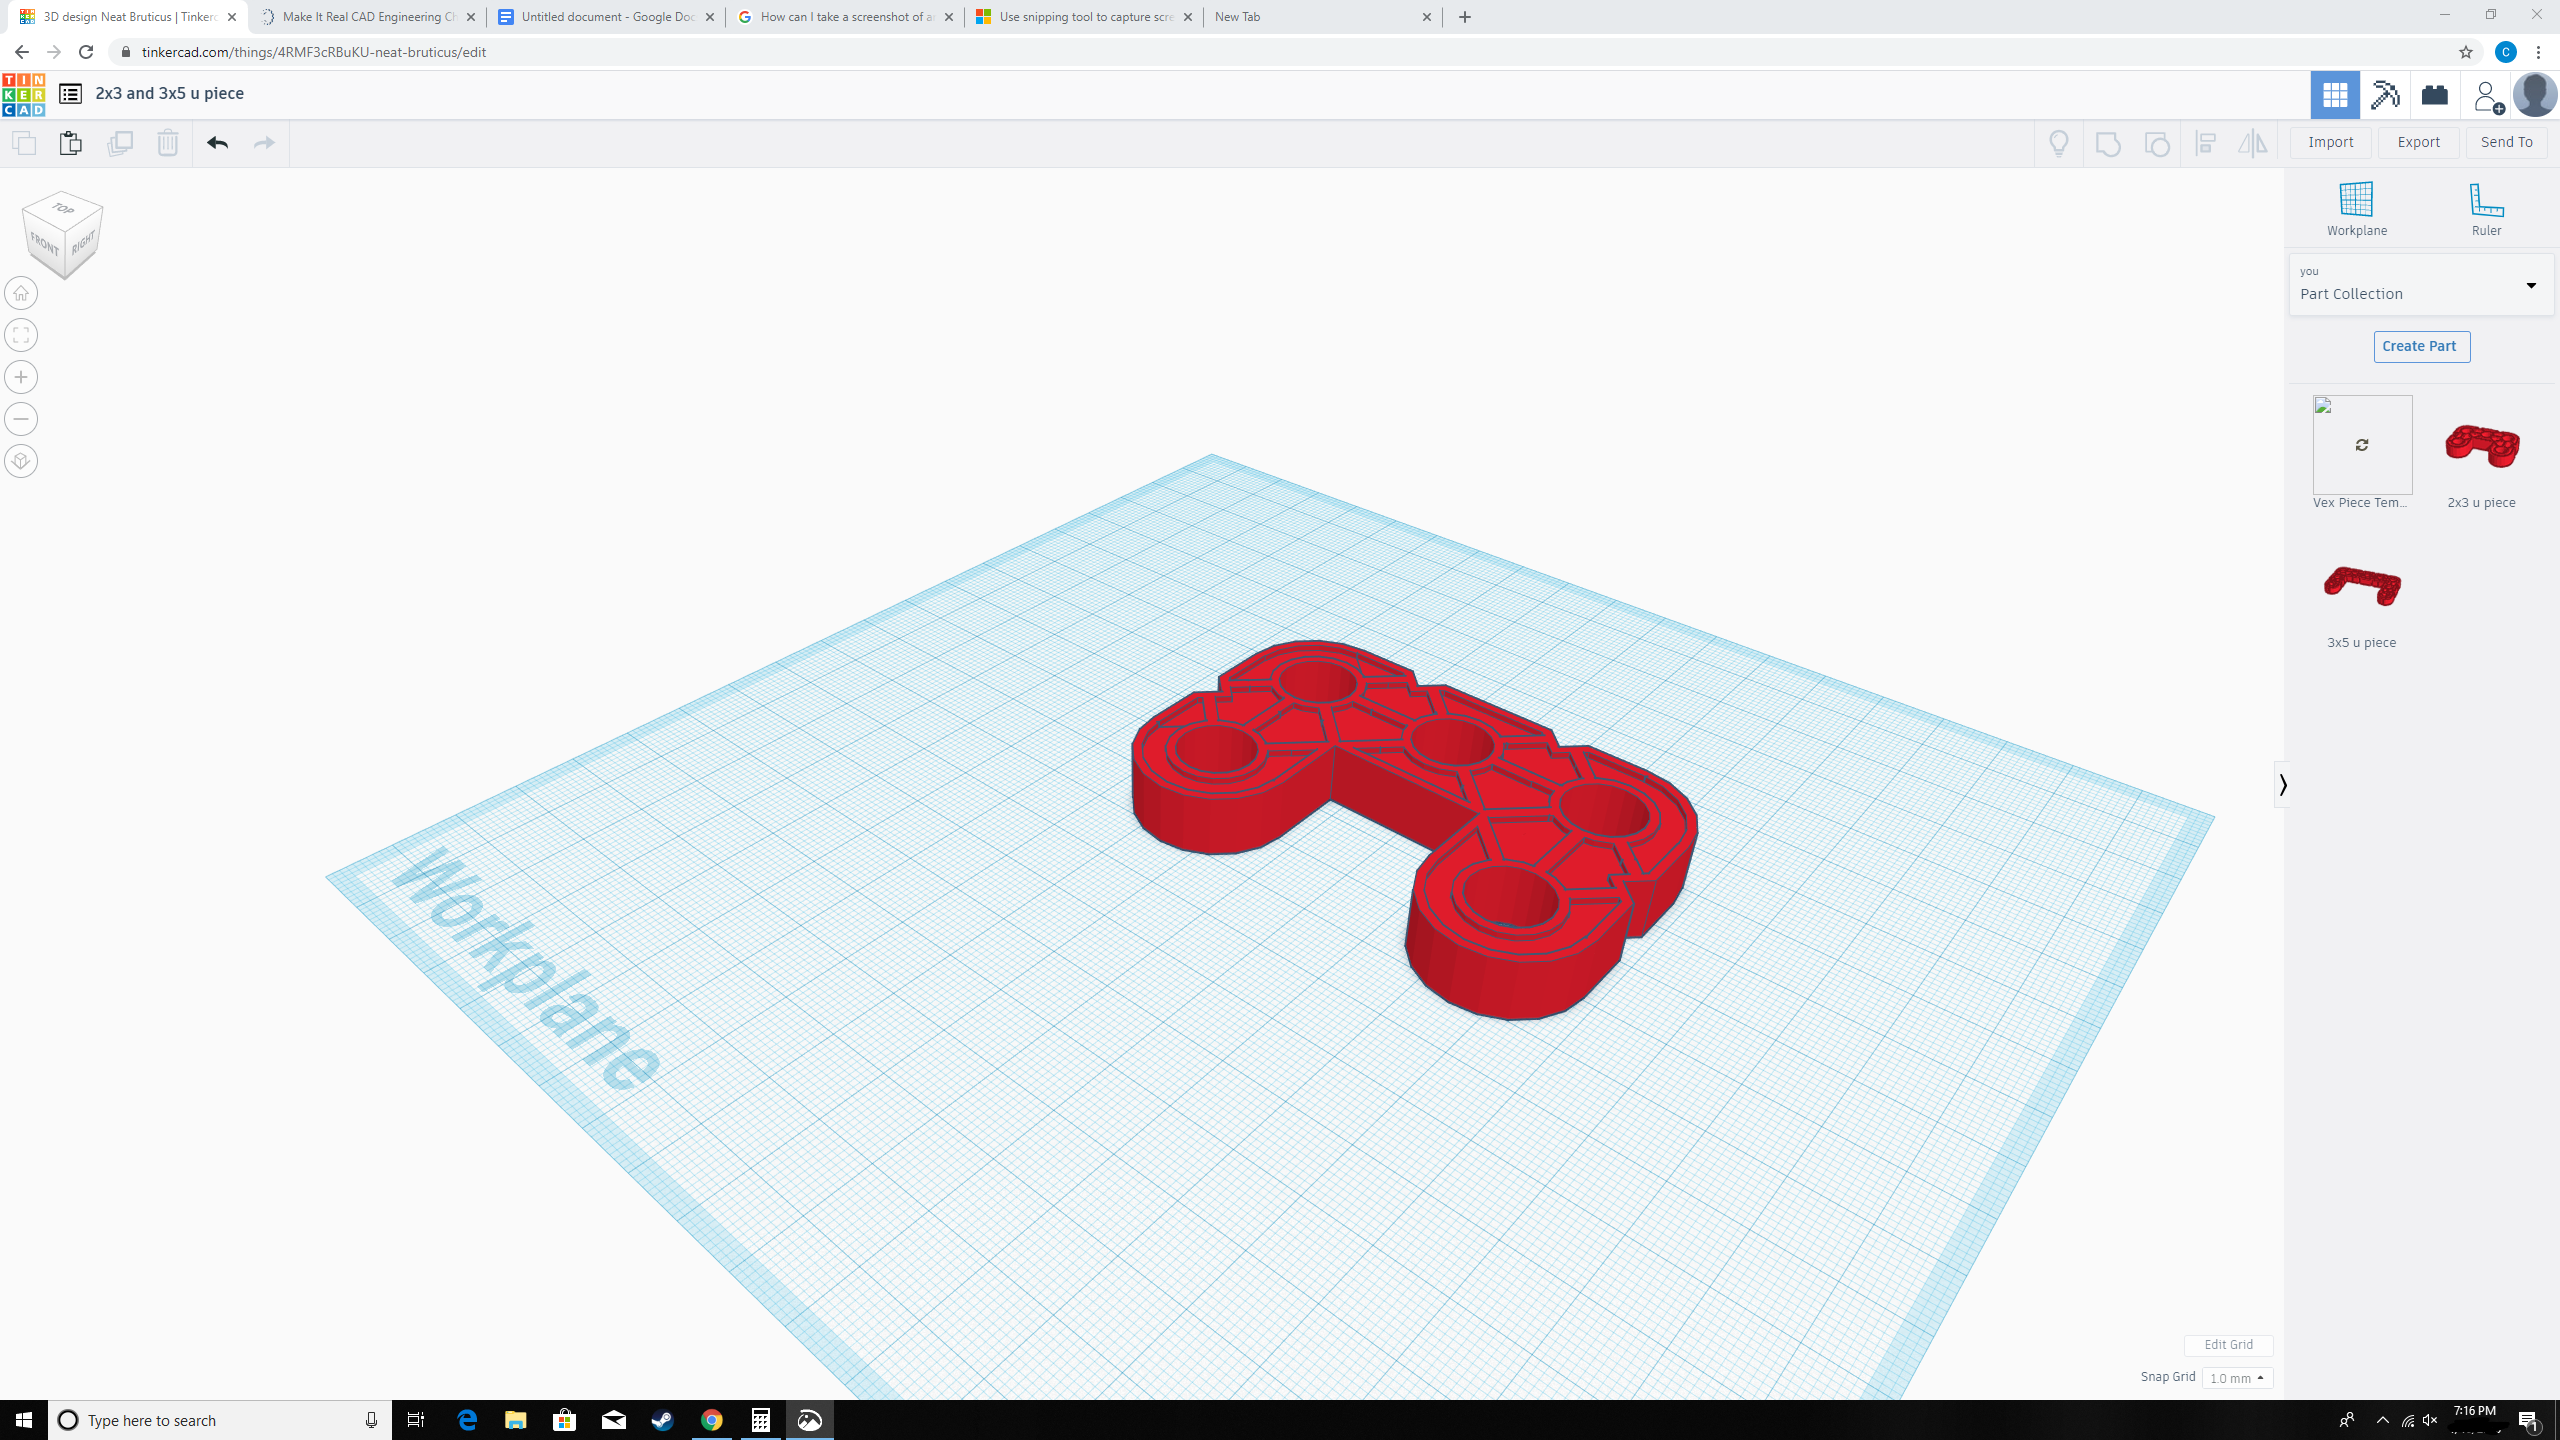The image size is (2560, 1440).
Task: Zoom in with the plus button
Action: coord(21,377)
